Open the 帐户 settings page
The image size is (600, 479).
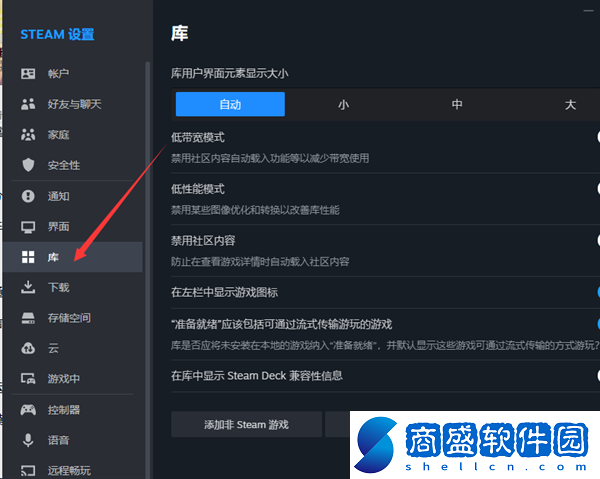coord(73,73)
